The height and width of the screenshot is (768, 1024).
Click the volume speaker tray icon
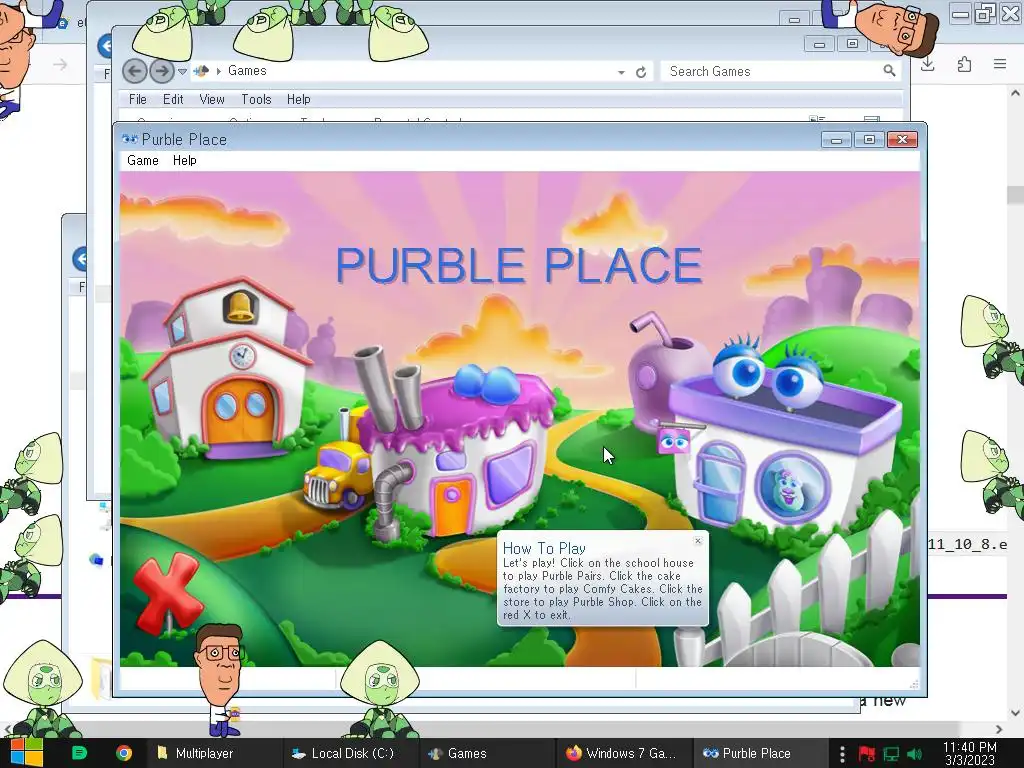coord(915,754)
